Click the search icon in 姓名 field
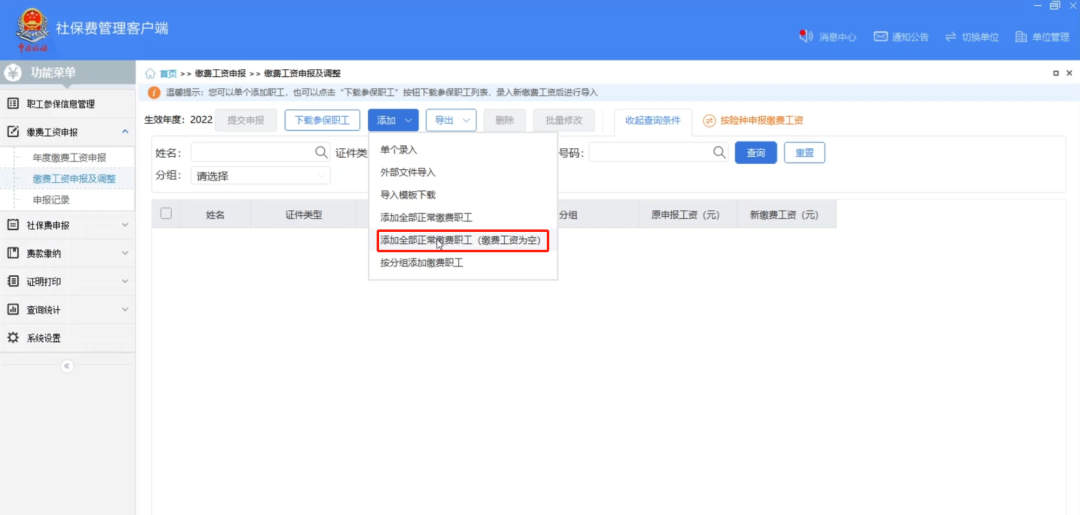 322,152
